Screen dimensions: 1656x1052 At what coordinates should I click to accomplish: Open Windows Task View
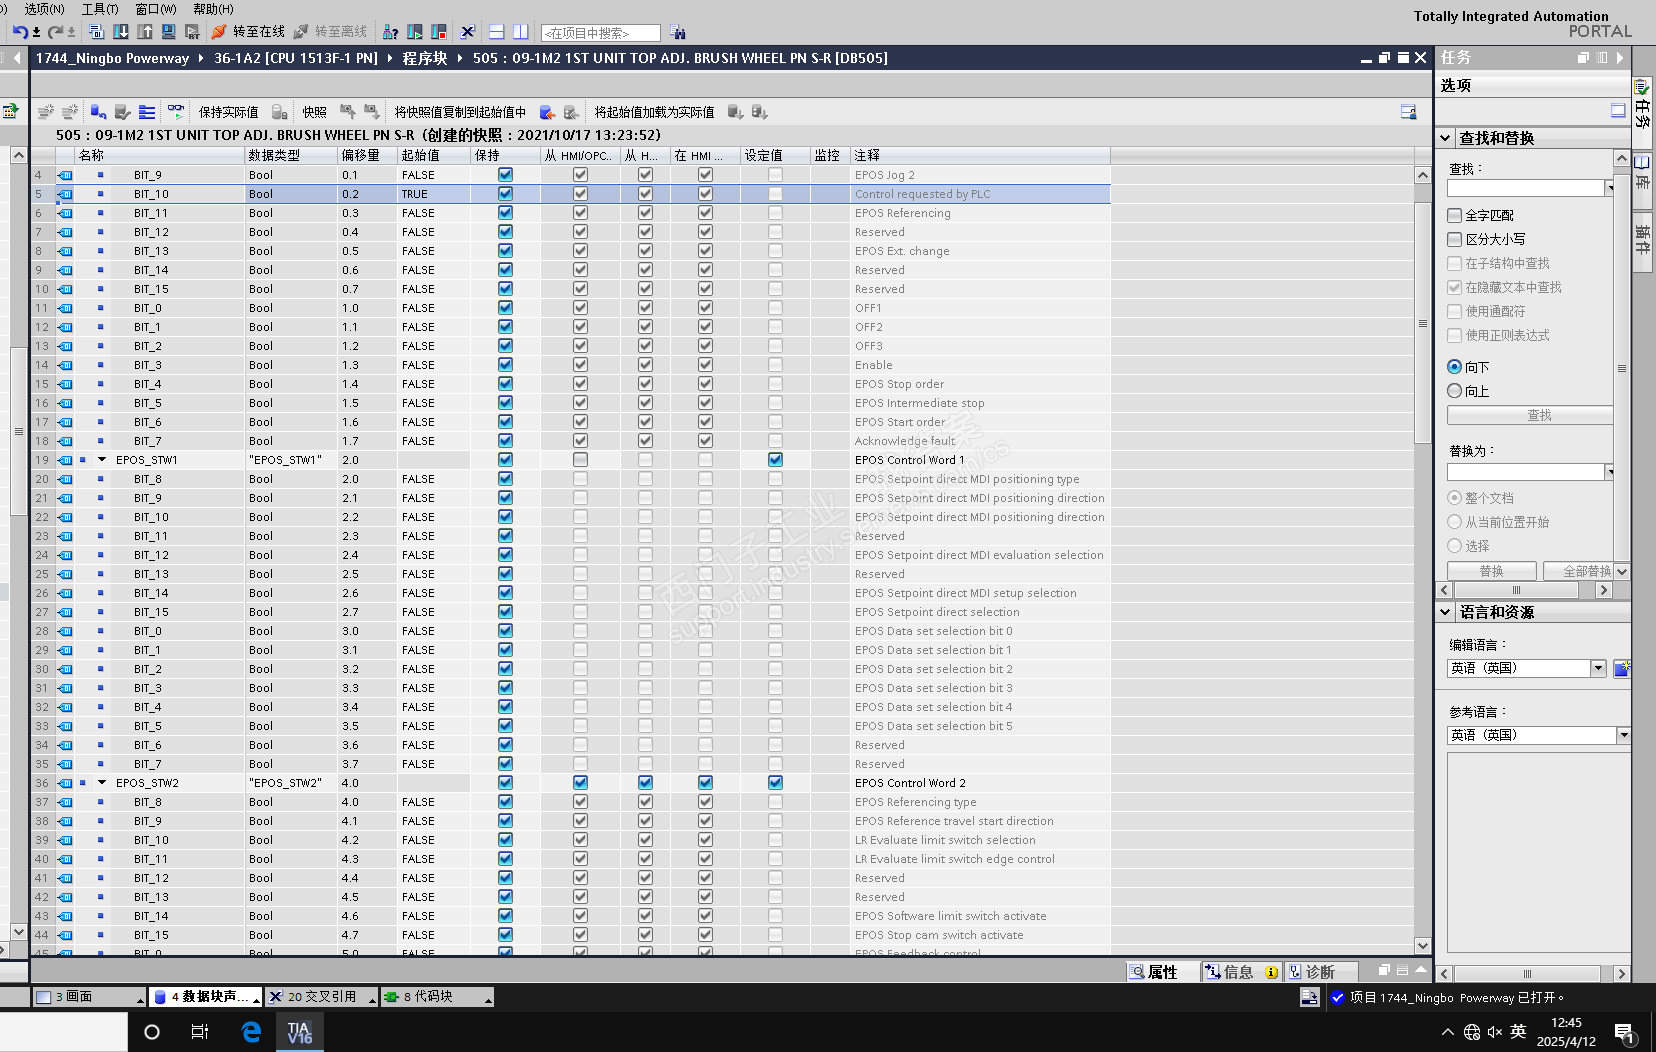point(200,1032)
